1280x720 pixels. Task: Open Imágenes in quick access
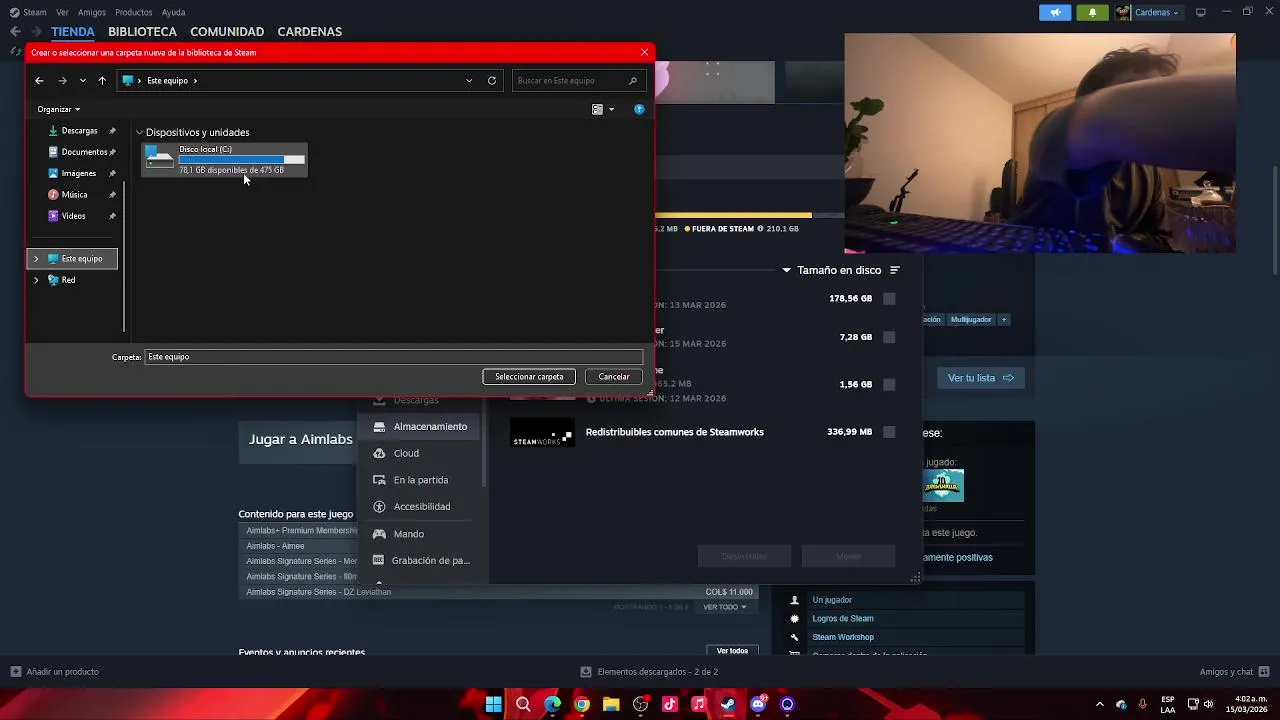tap(78, 173)
